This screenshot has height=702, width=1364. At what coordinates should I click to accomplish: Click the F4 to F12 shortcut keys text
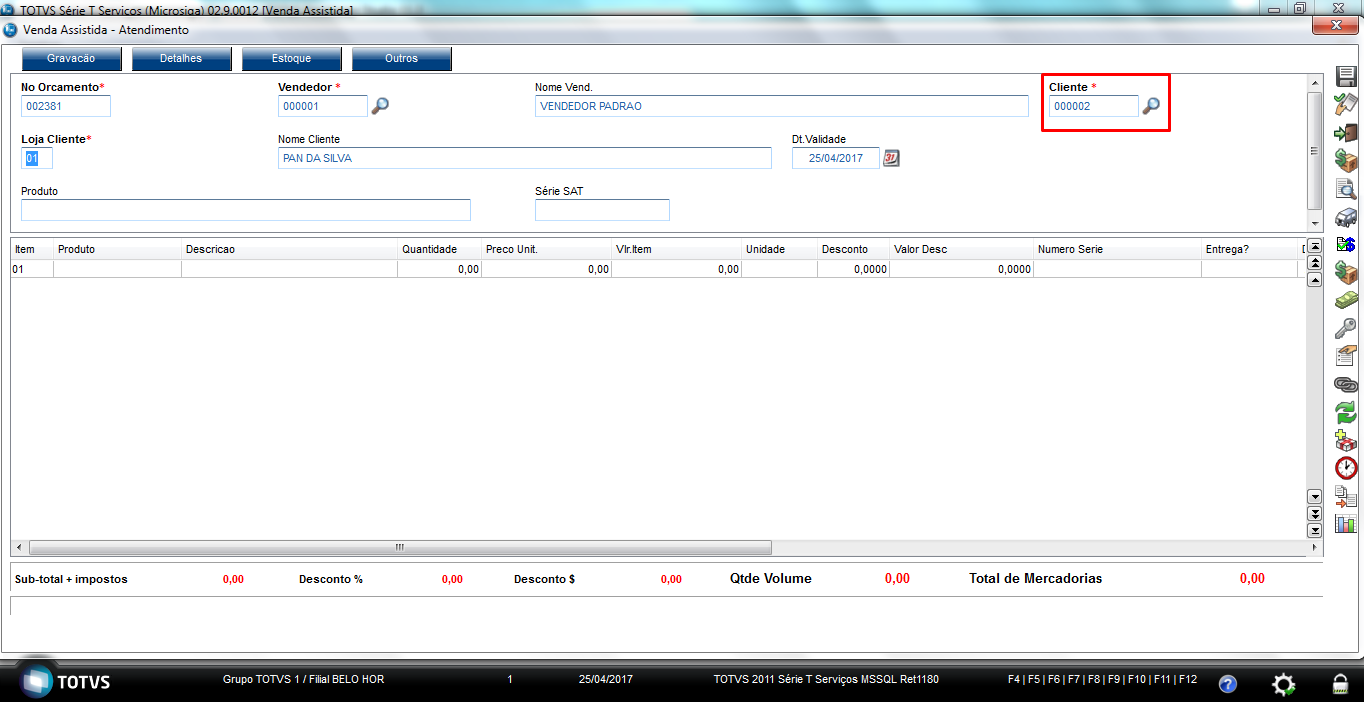1102,680
